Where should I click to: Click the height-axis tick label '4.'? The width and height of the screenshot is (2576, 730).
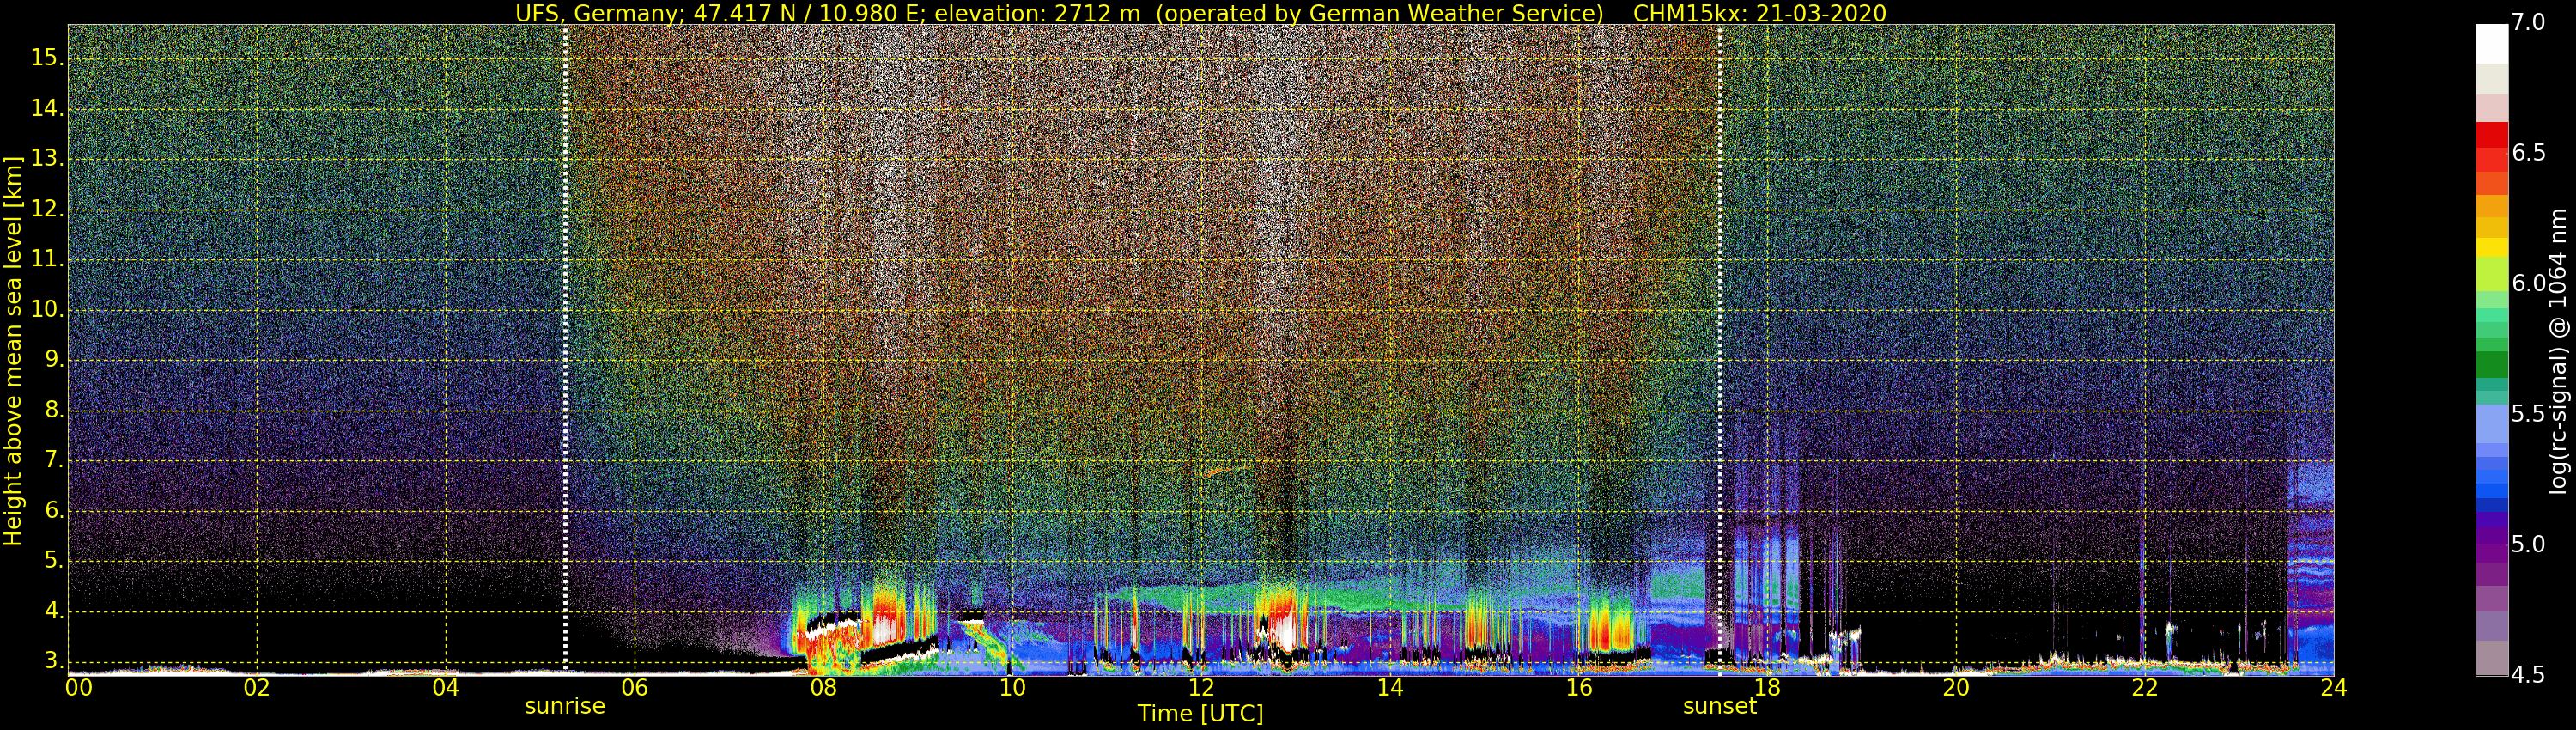click(53, 611)
